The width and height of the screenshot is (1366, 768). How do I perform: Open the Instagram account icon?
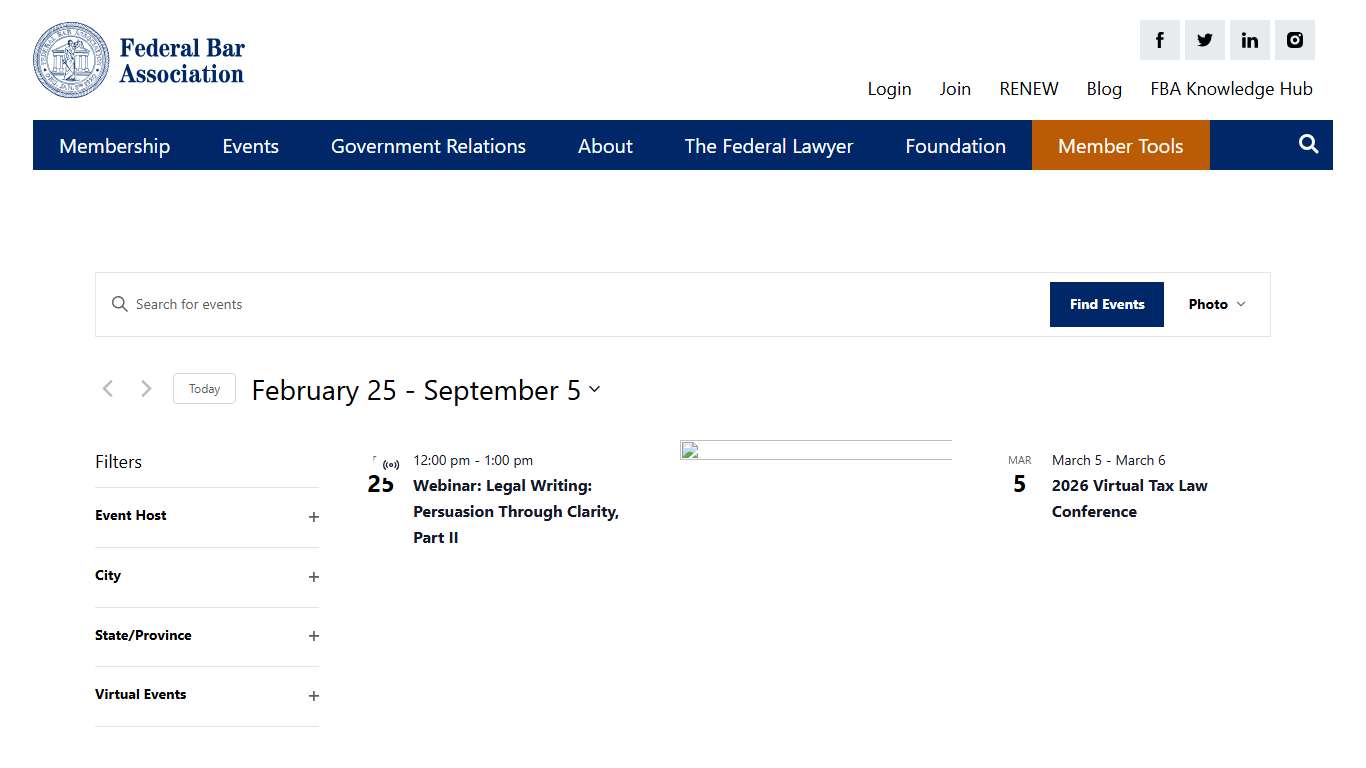pos(1295,40)
